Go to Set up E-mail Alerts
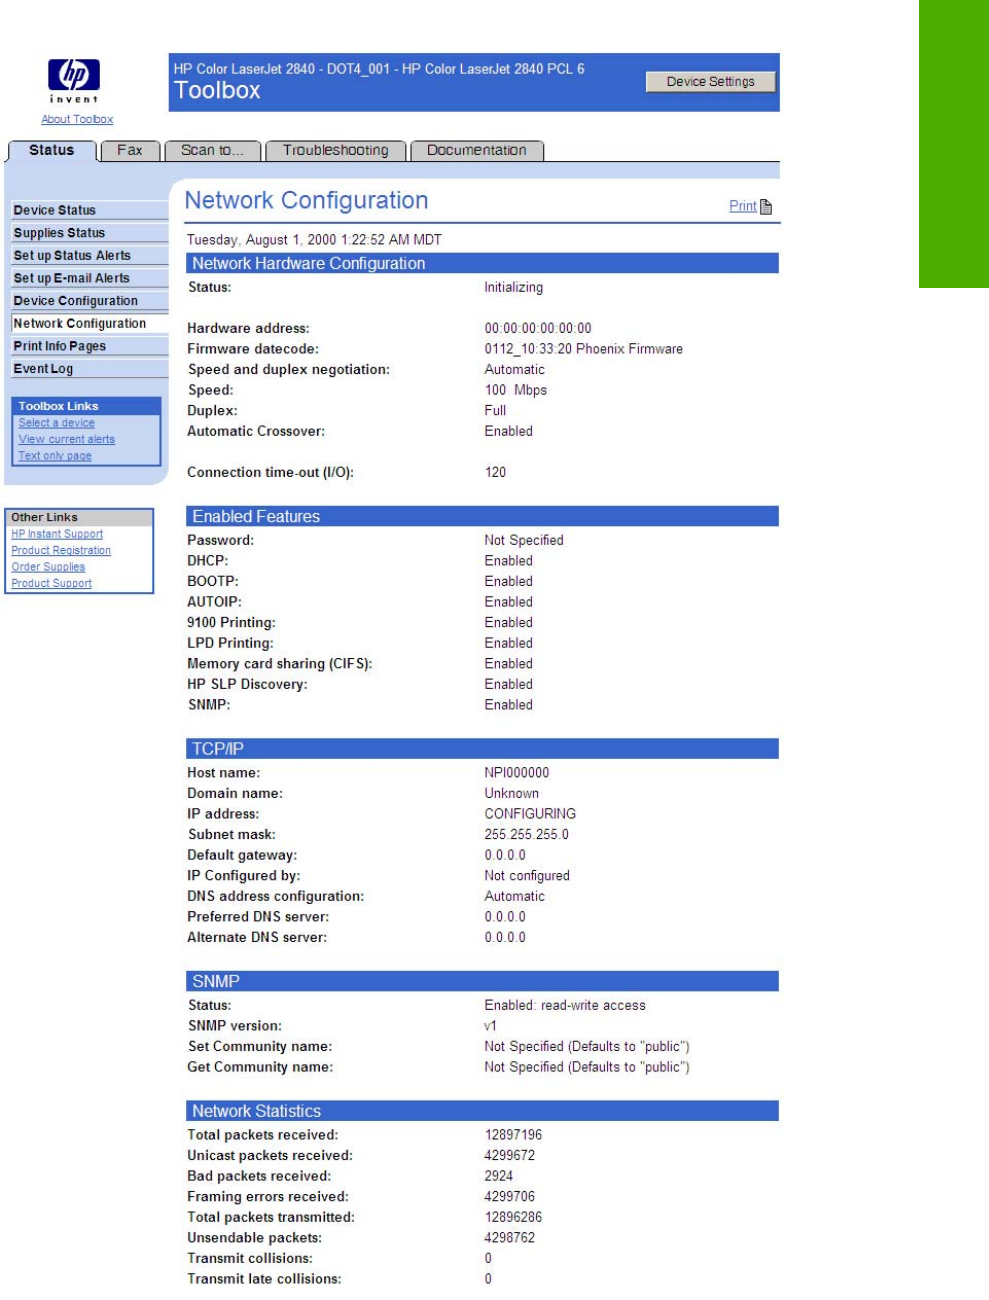 pos(89,279)
